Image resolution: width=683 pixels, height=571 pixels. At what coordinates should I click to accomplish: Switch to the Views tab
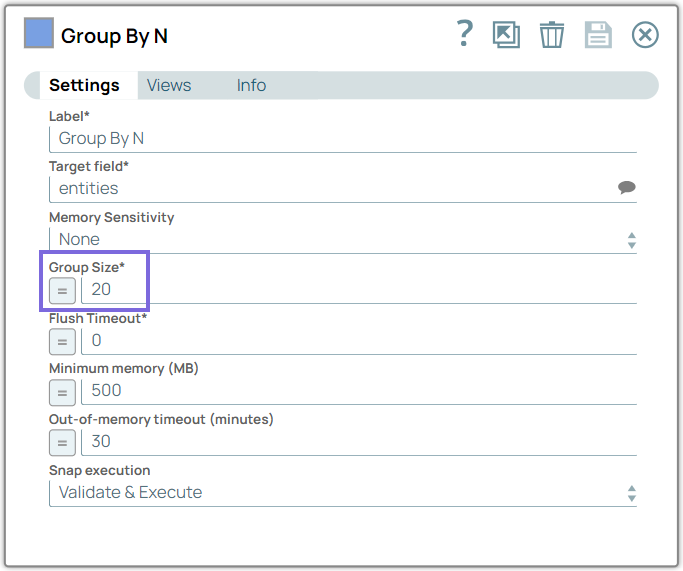click(169, 86)
